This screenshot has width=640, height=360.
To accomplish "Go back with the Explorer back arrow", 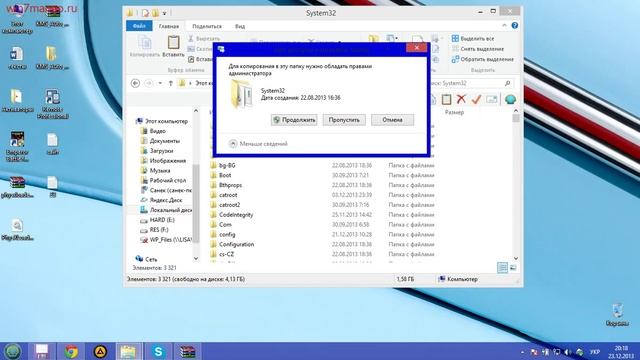I will click(136, 83).
